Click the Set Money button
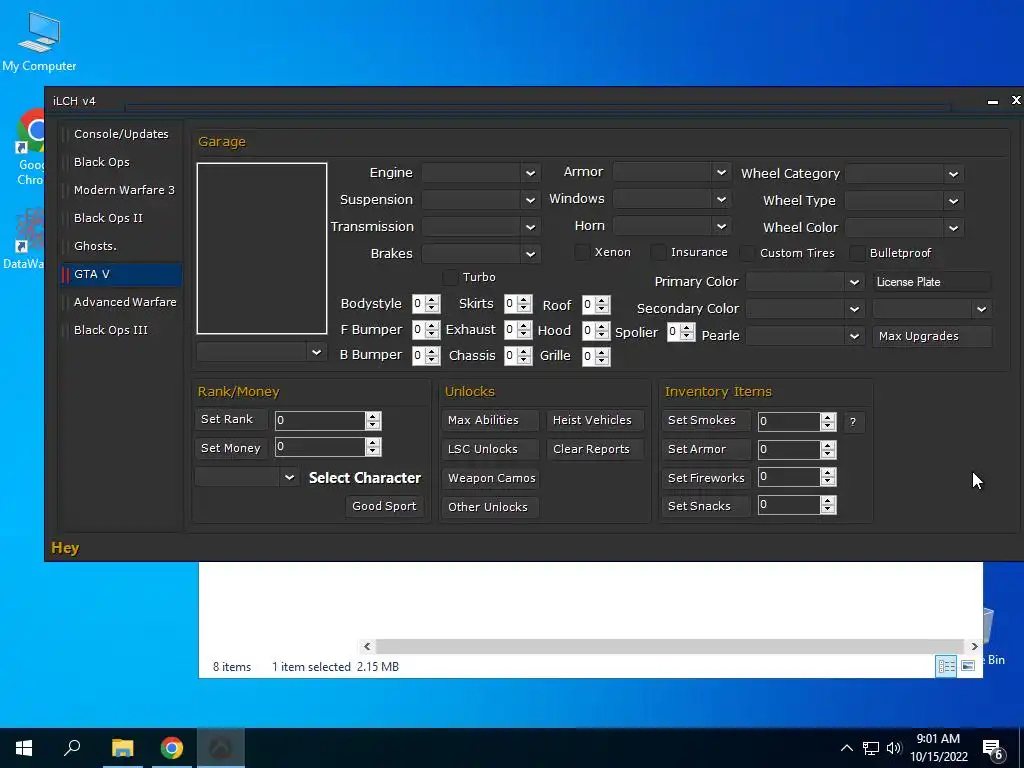 [x=231, y=448]
